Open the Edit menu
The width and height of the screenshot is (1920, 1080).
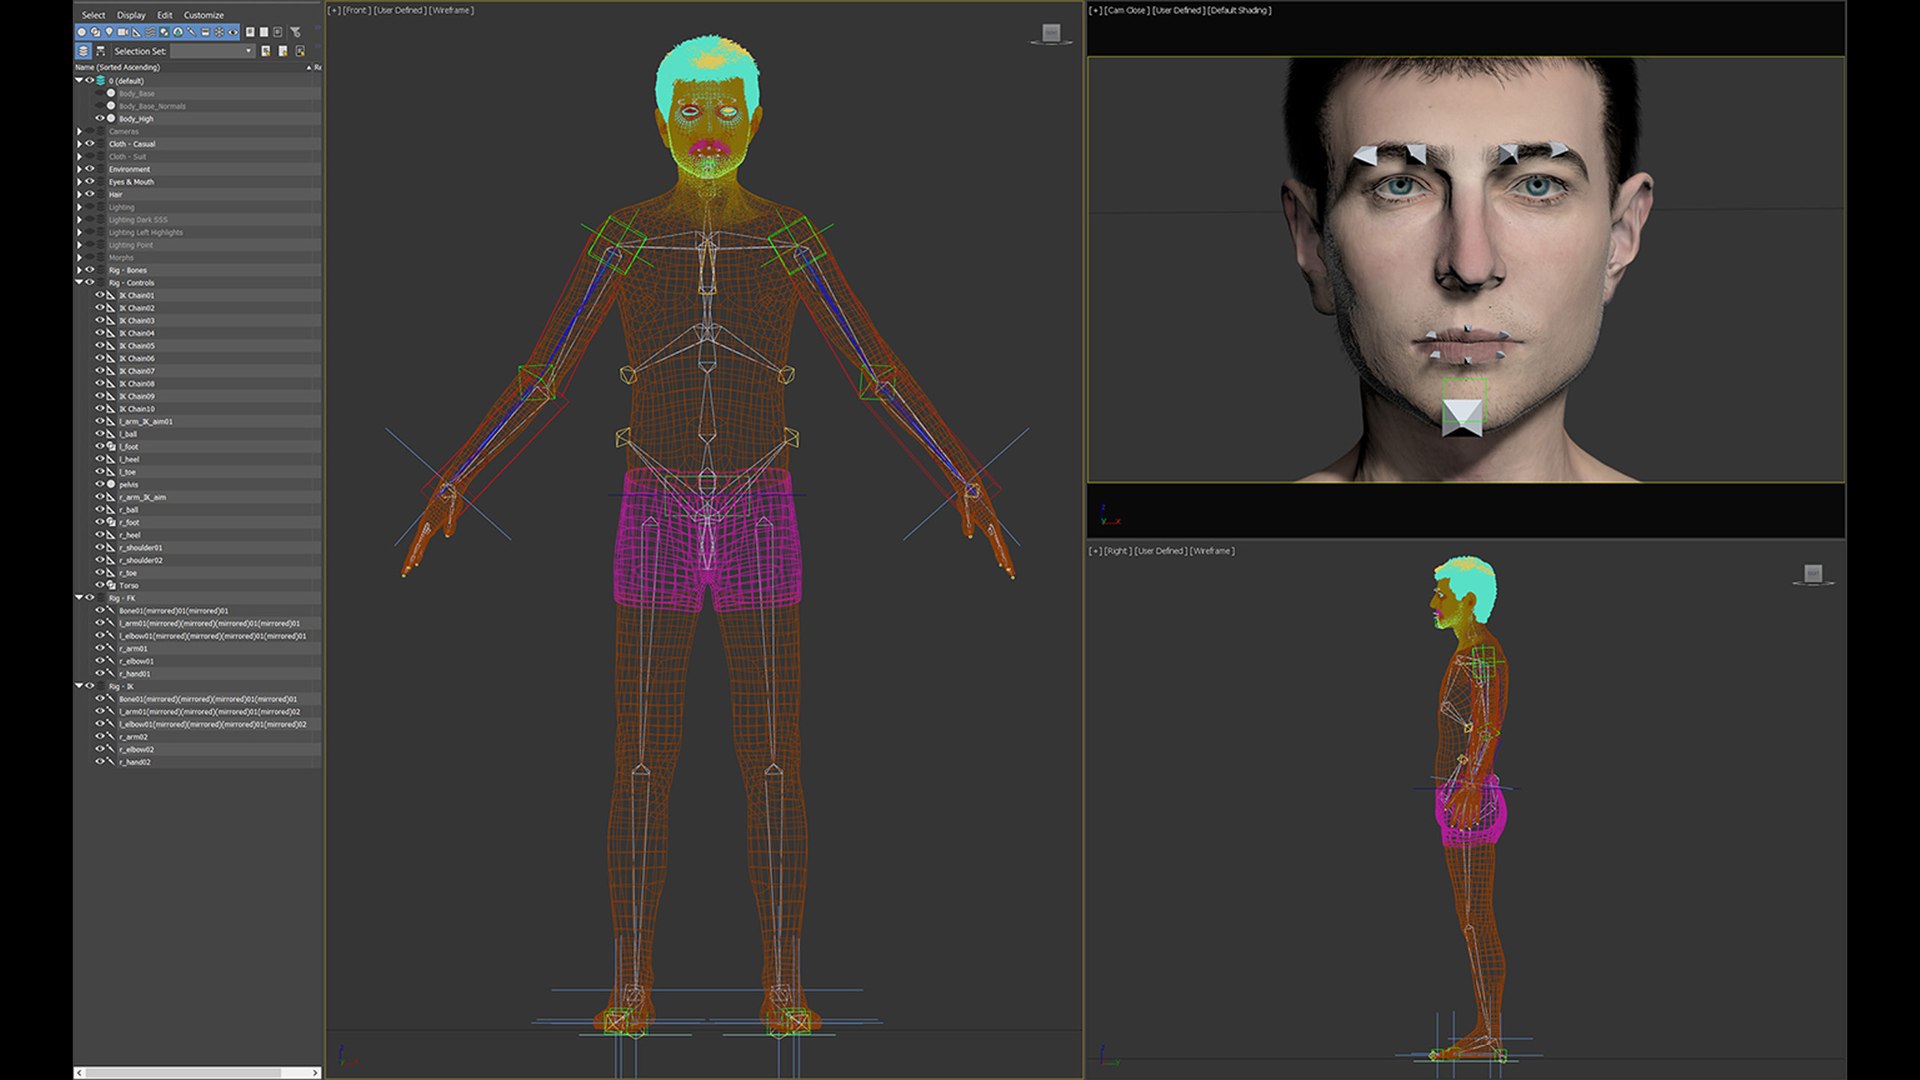click(x=165, y=15)
